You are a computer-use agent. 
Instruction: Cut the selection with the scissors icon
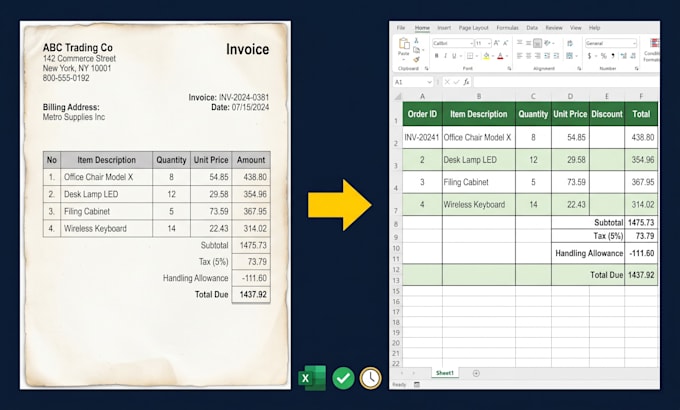[416, 41]
